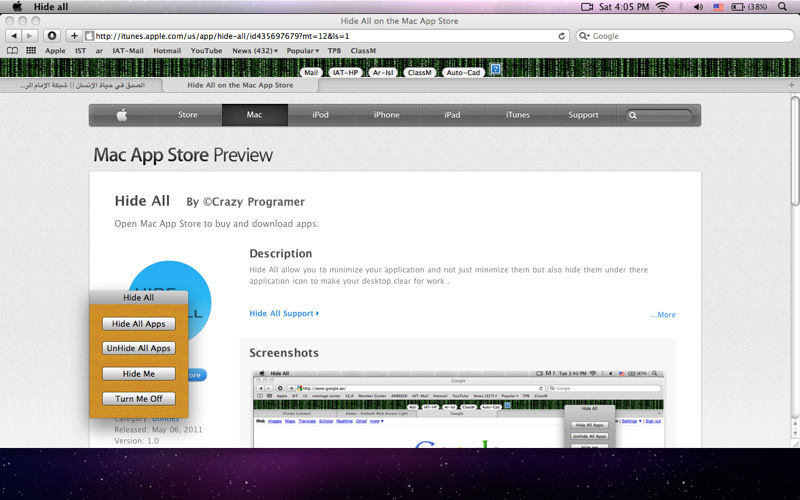Click the Hide All Apps button

[139, 324]
